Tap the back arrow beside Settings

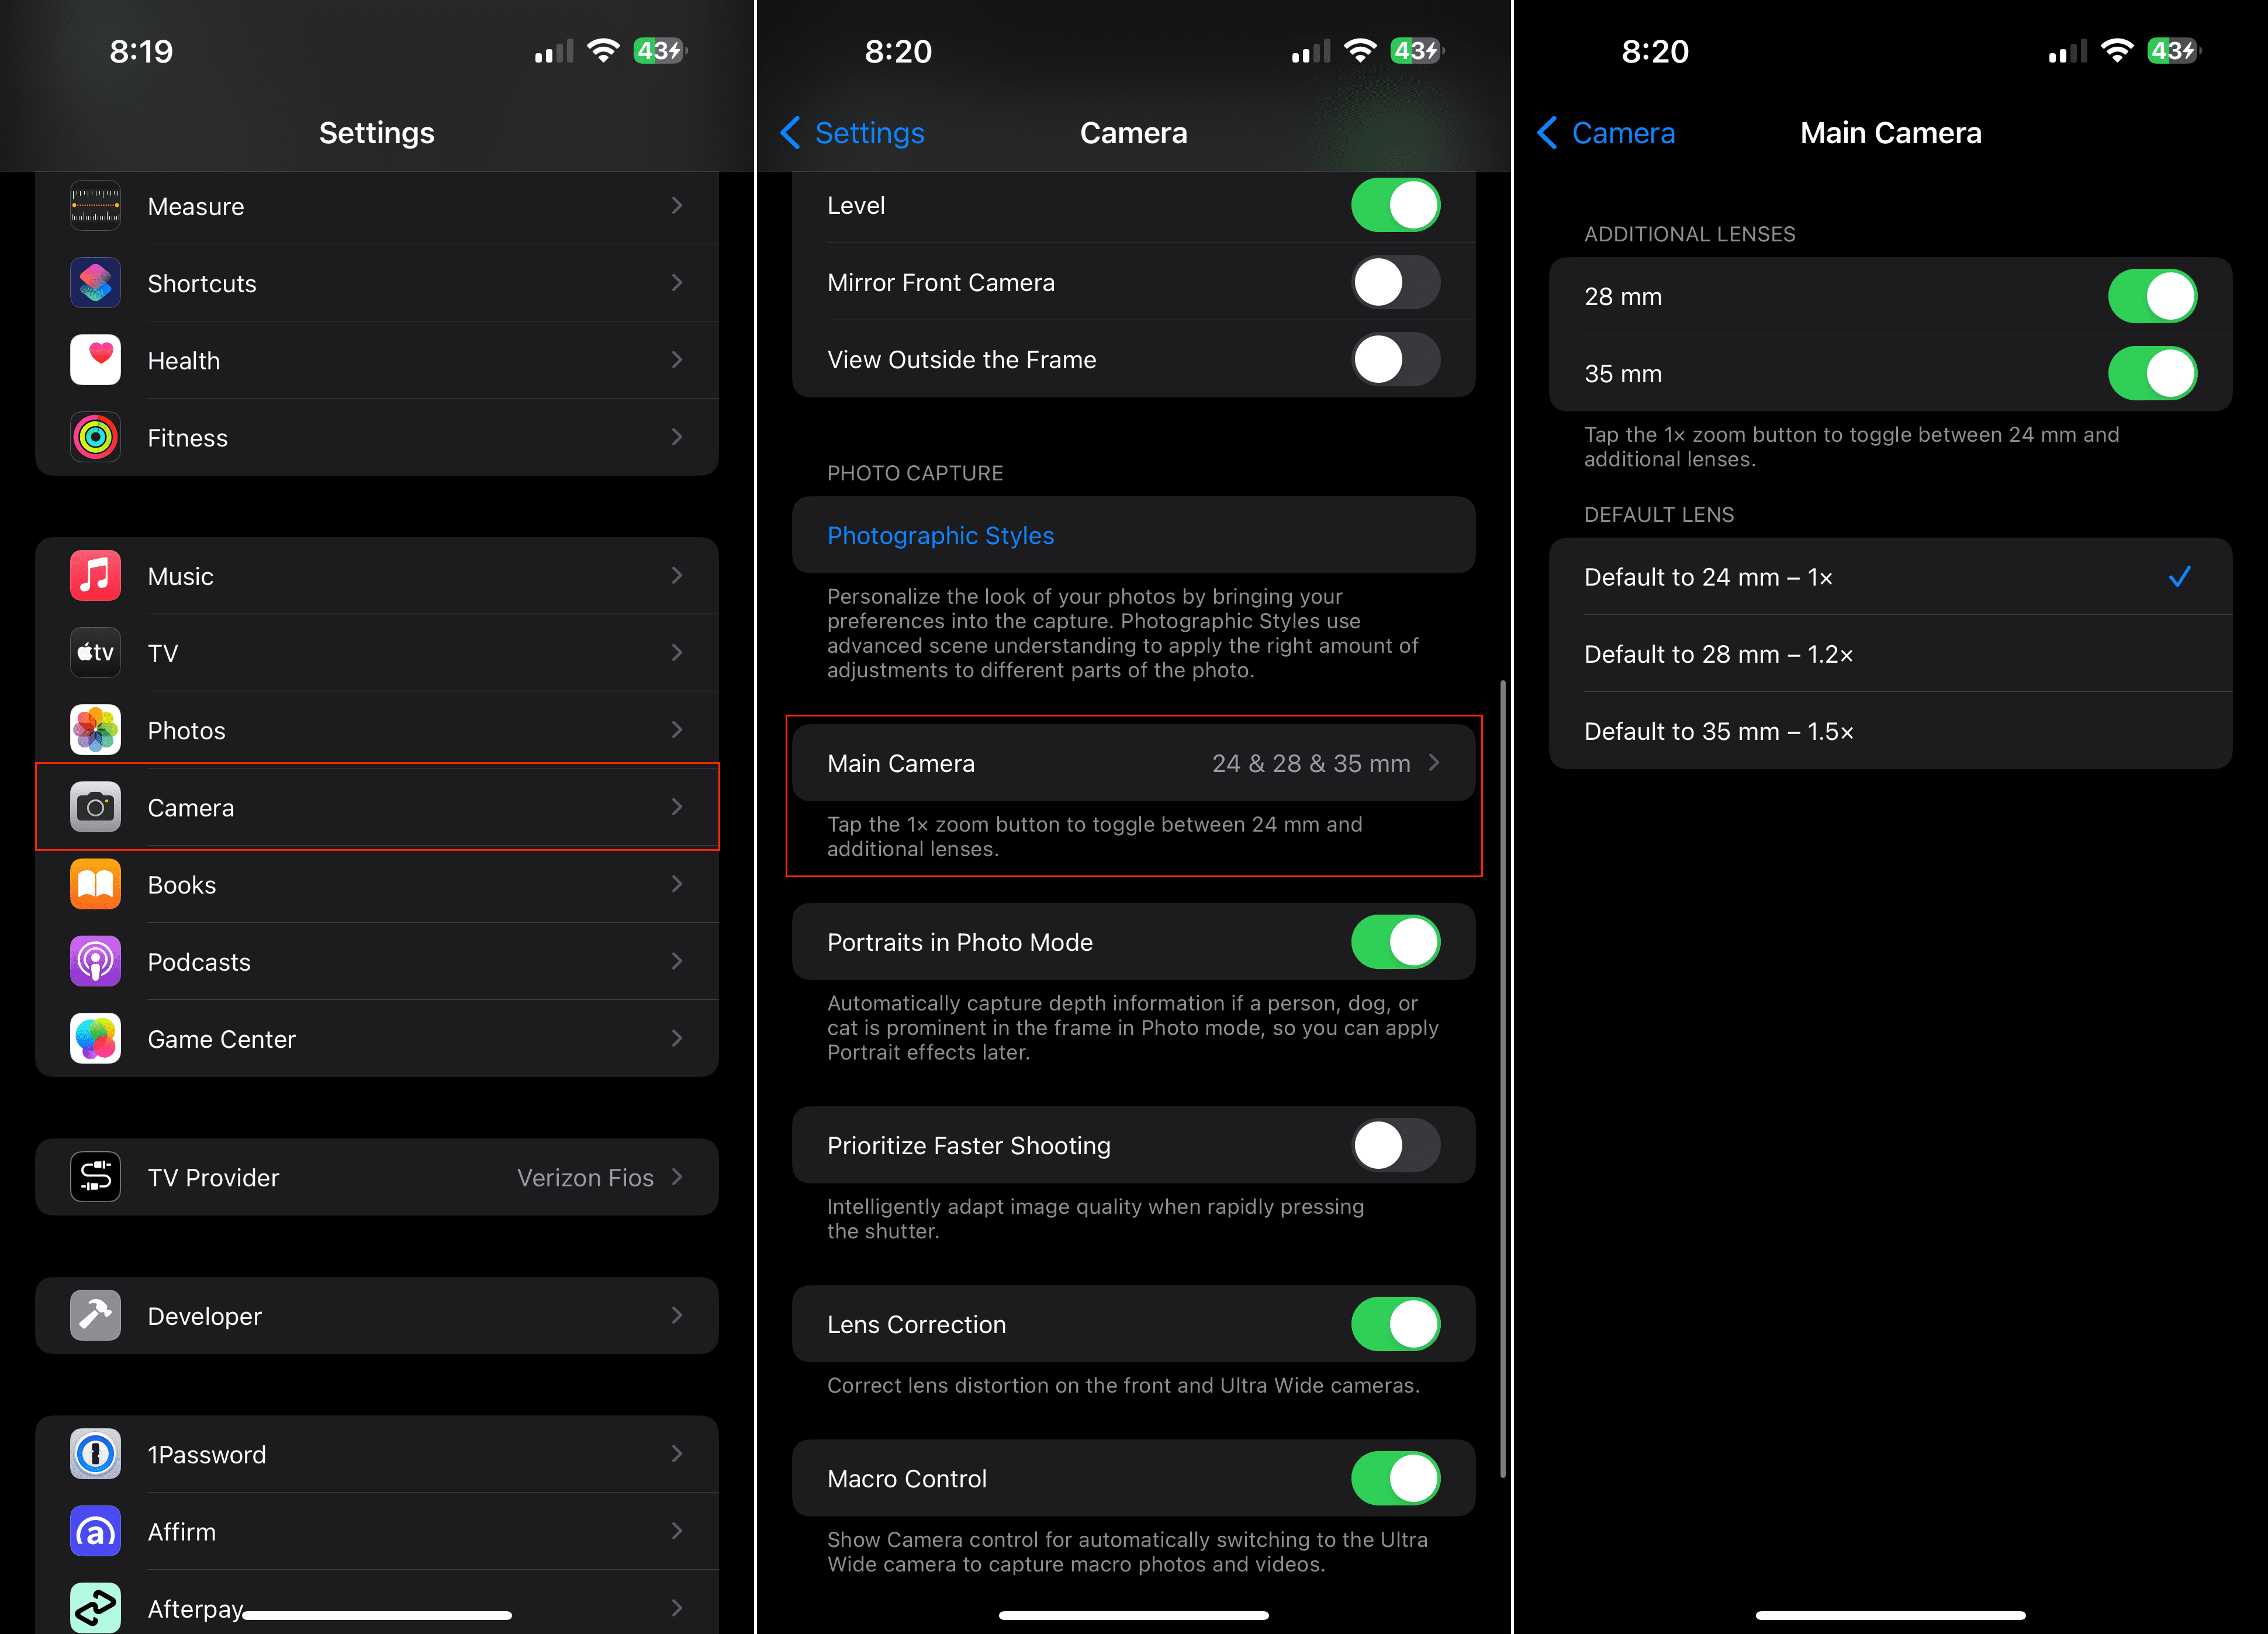790,132
